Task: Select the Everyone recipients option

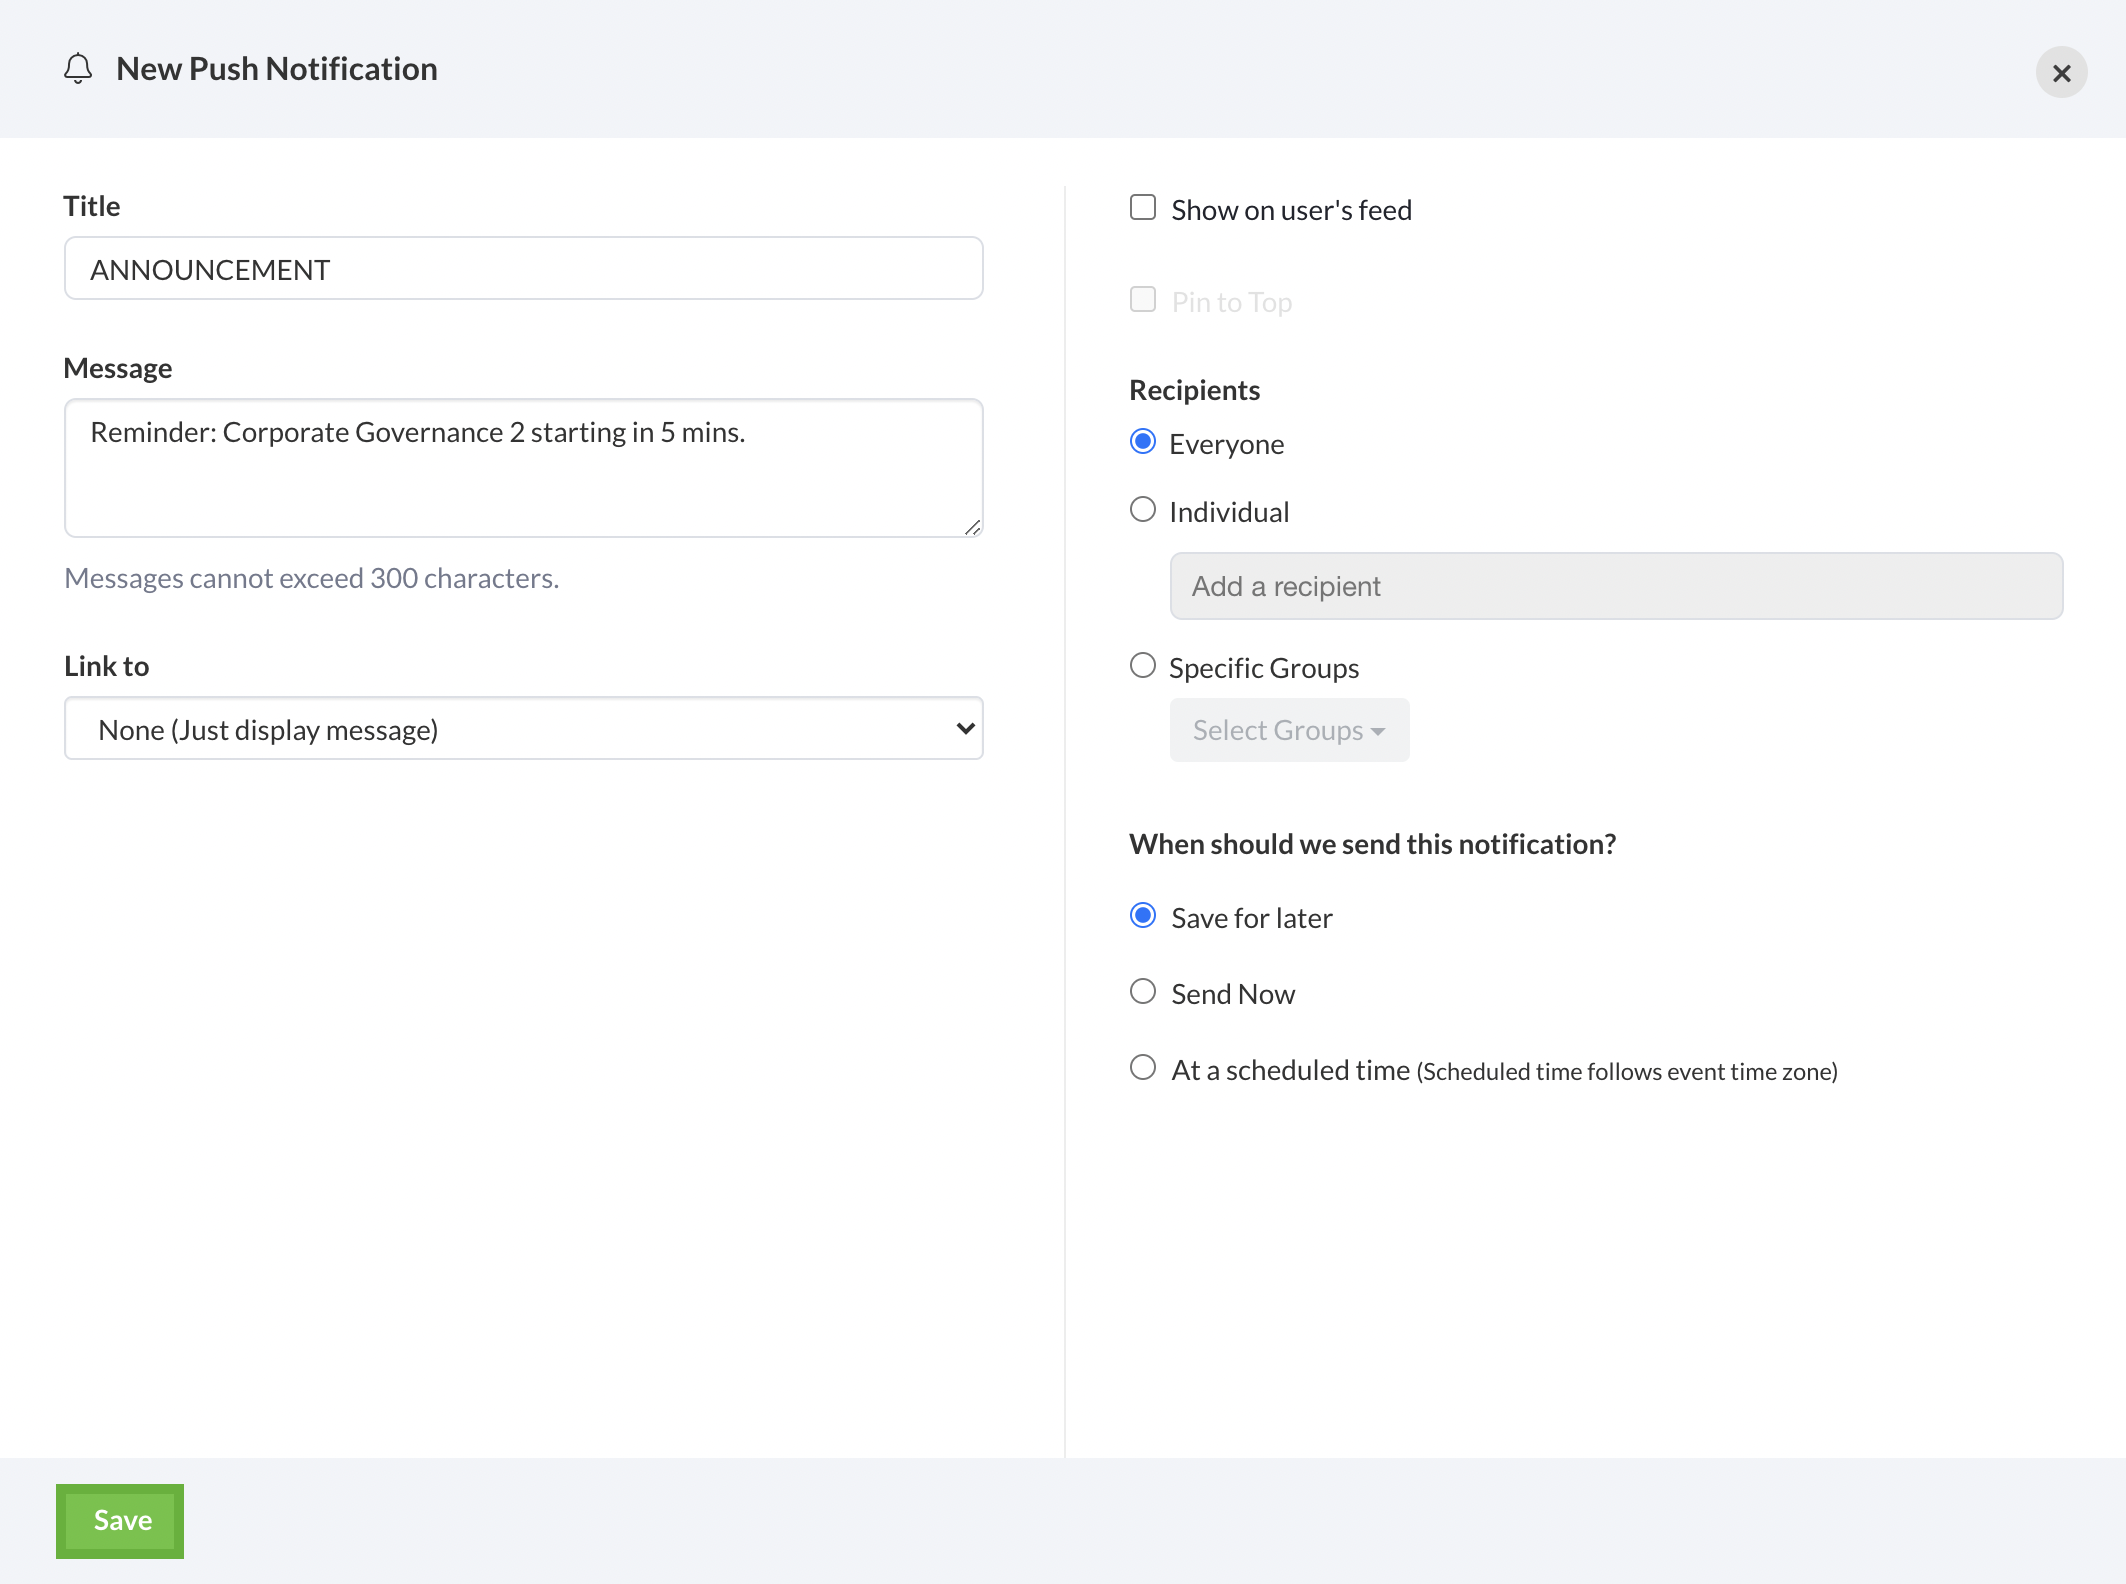Action: pos(1143,442)
